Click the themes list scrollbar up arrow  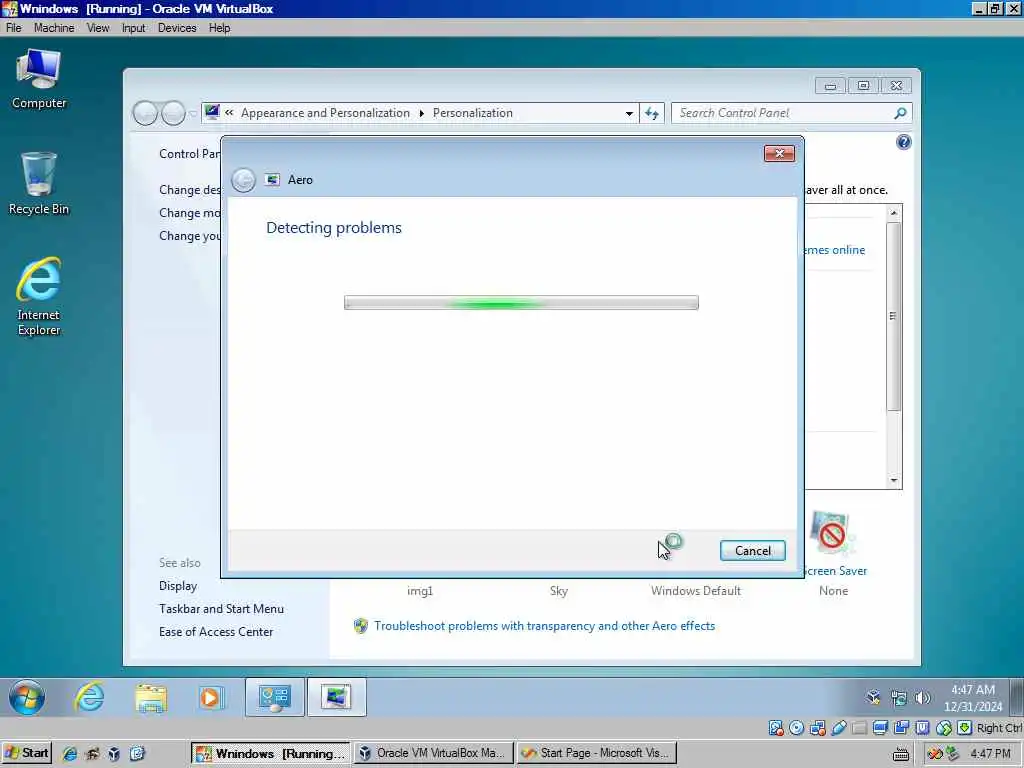click(x=893, y=213)
